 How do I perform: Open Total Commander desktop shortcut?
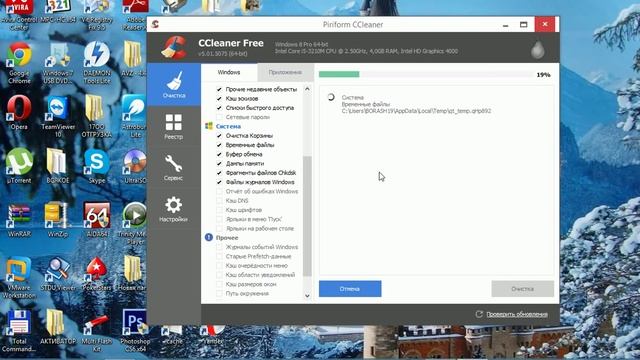click(18, 331)
